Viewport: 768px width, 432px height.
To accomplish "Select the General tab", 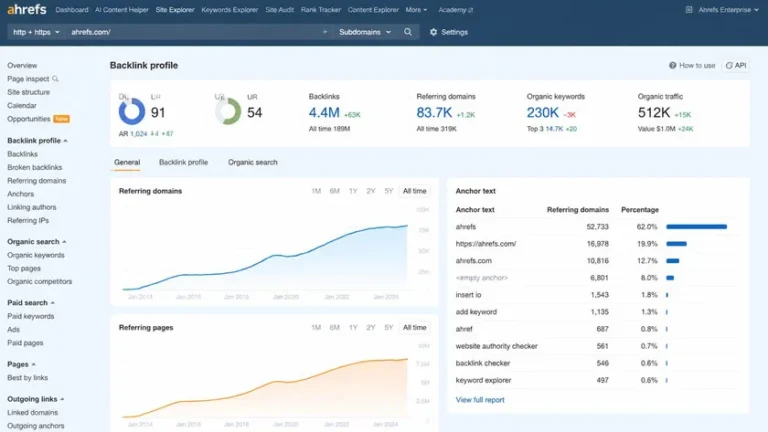I will 127,162.
